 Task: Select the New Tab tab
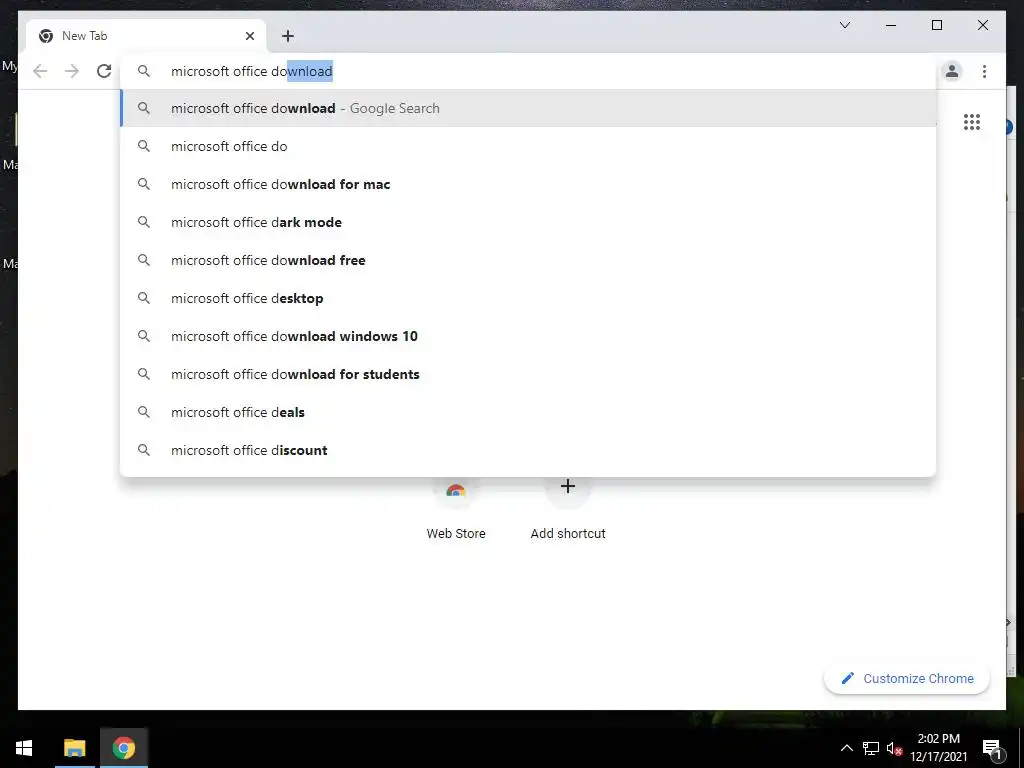pos(146,36)
